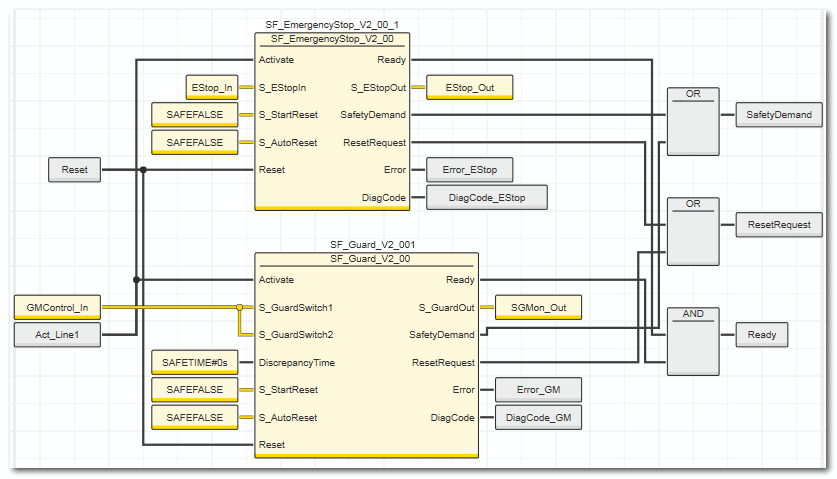The image size is (837, 479).
Task: Select the OR block feeding SafetyDemand output
Action: tap(693, 122)
